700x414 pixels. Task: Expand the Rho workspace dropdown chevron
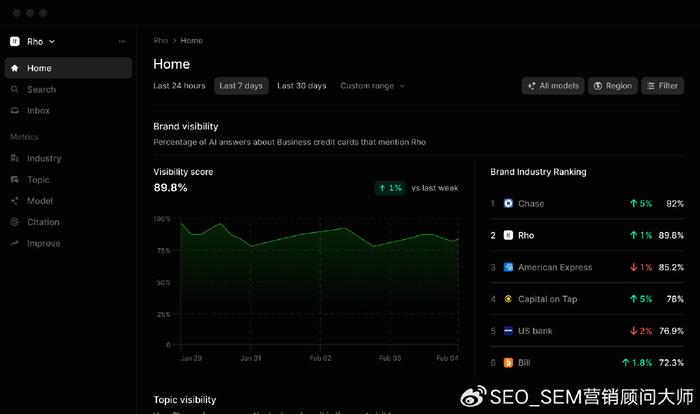pyautogui.click(x=52, y=42)
